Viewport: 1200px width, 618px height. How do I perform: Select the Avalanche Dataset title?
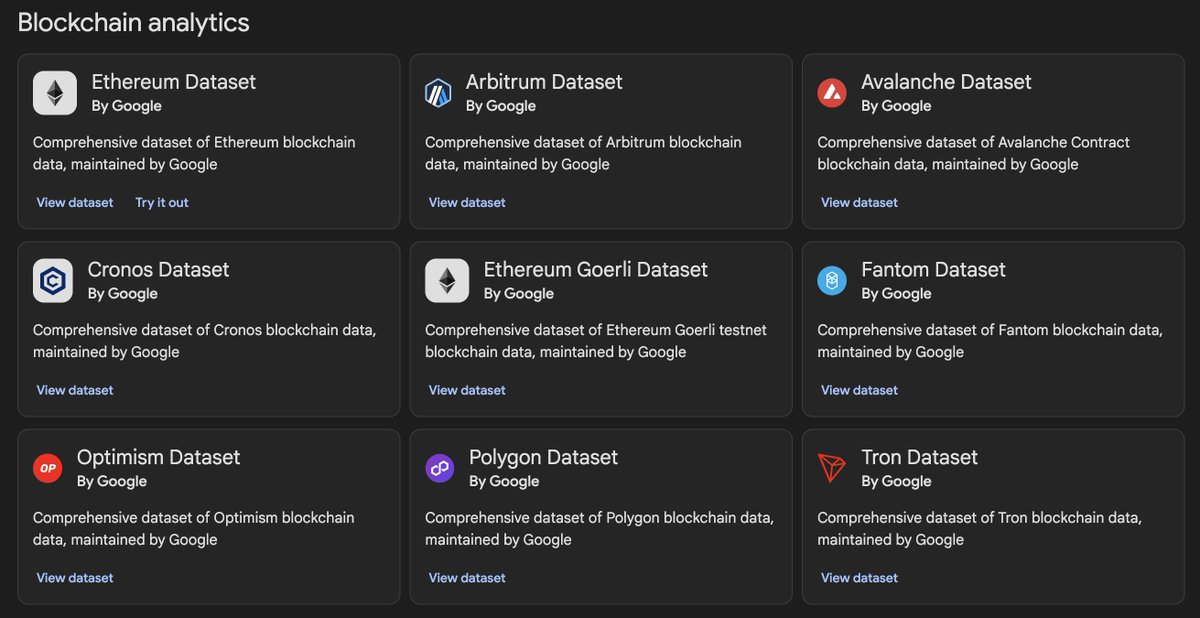(x=946, y=82)
